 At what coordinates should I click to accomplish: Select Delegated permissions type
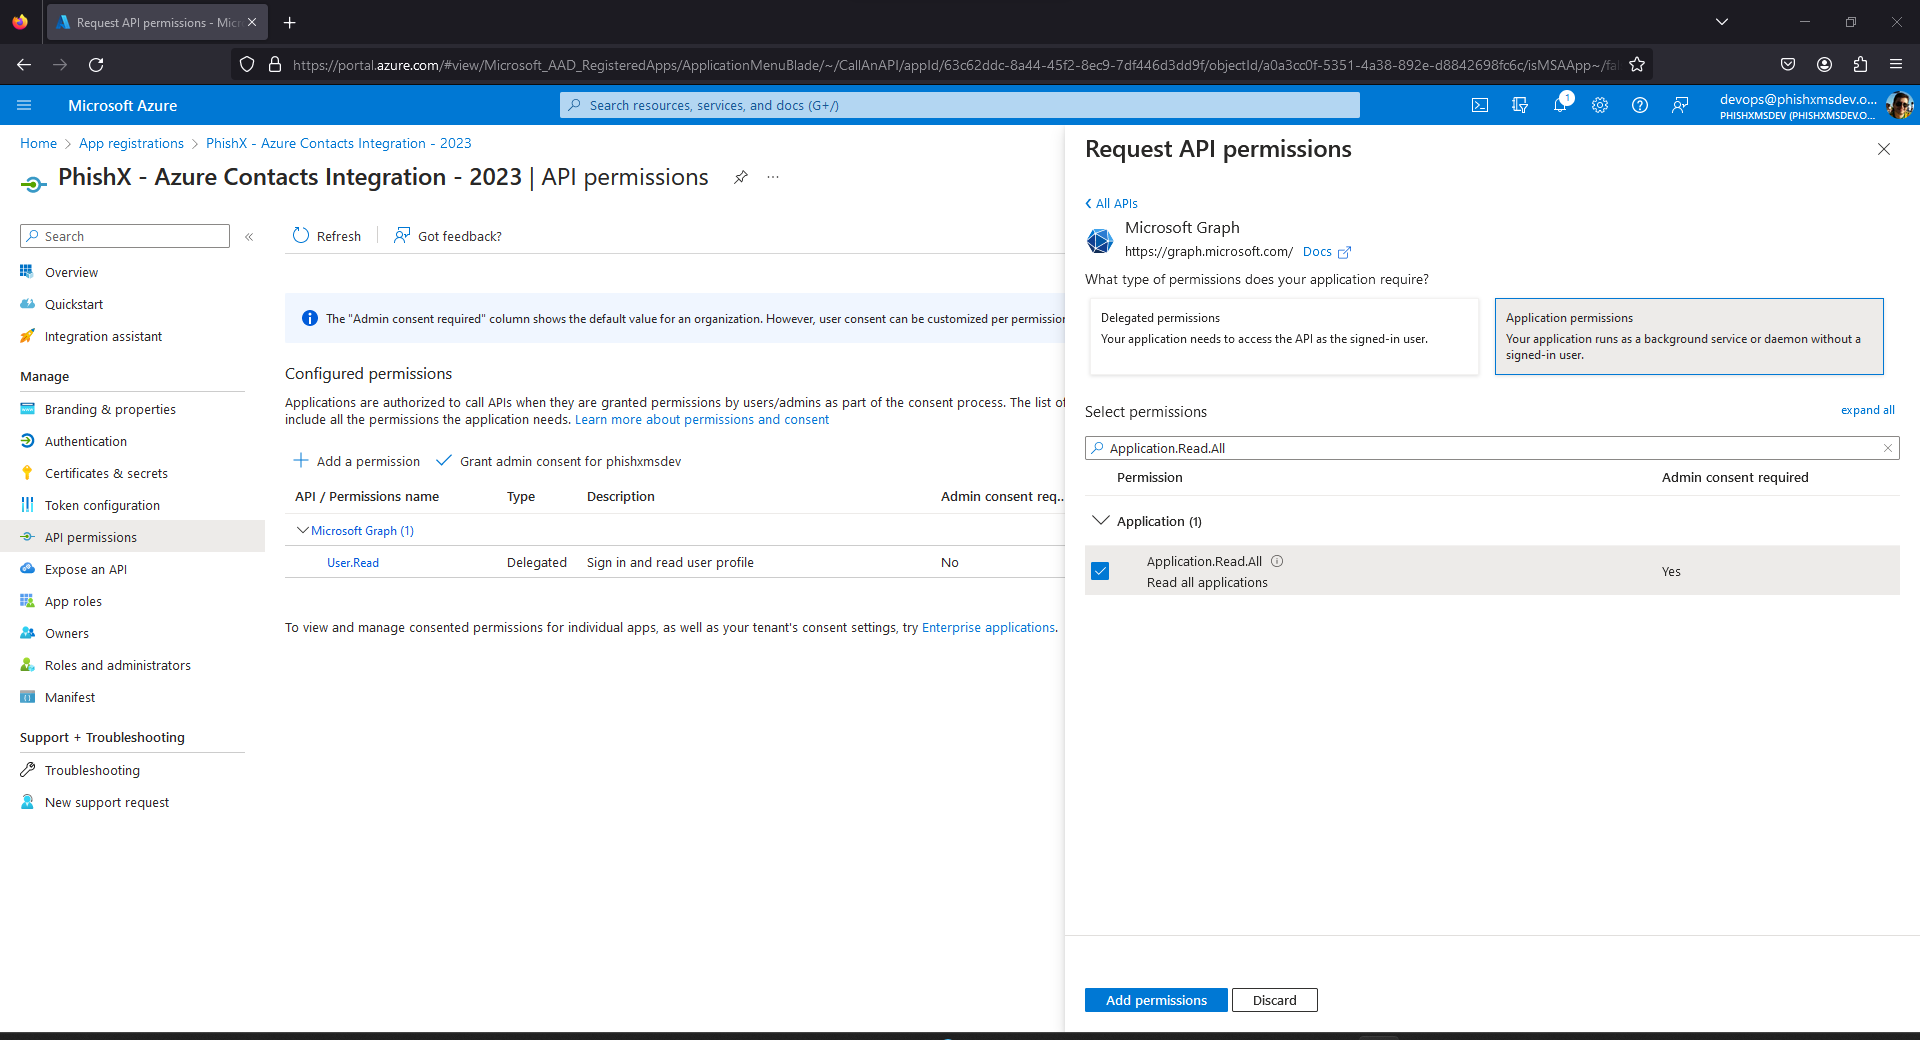tap(1284, 337)
